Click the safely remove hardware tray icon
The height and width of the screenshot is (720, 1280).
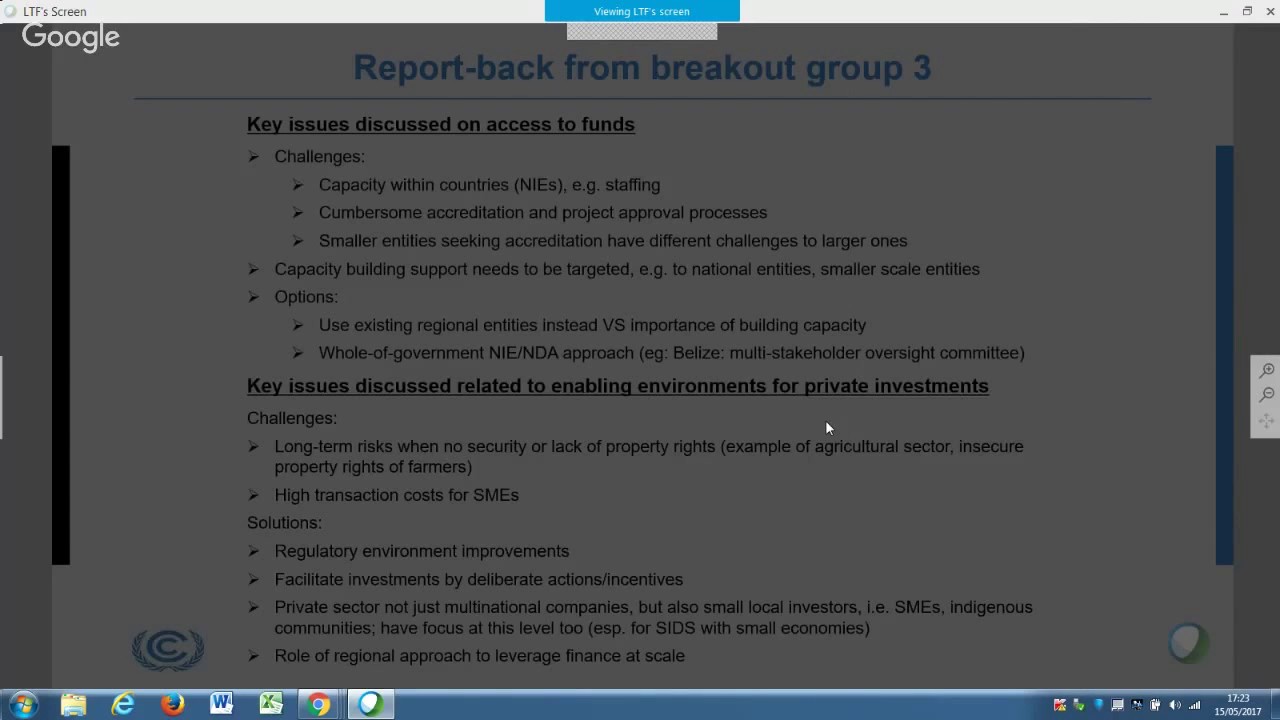click(1079, 705)
